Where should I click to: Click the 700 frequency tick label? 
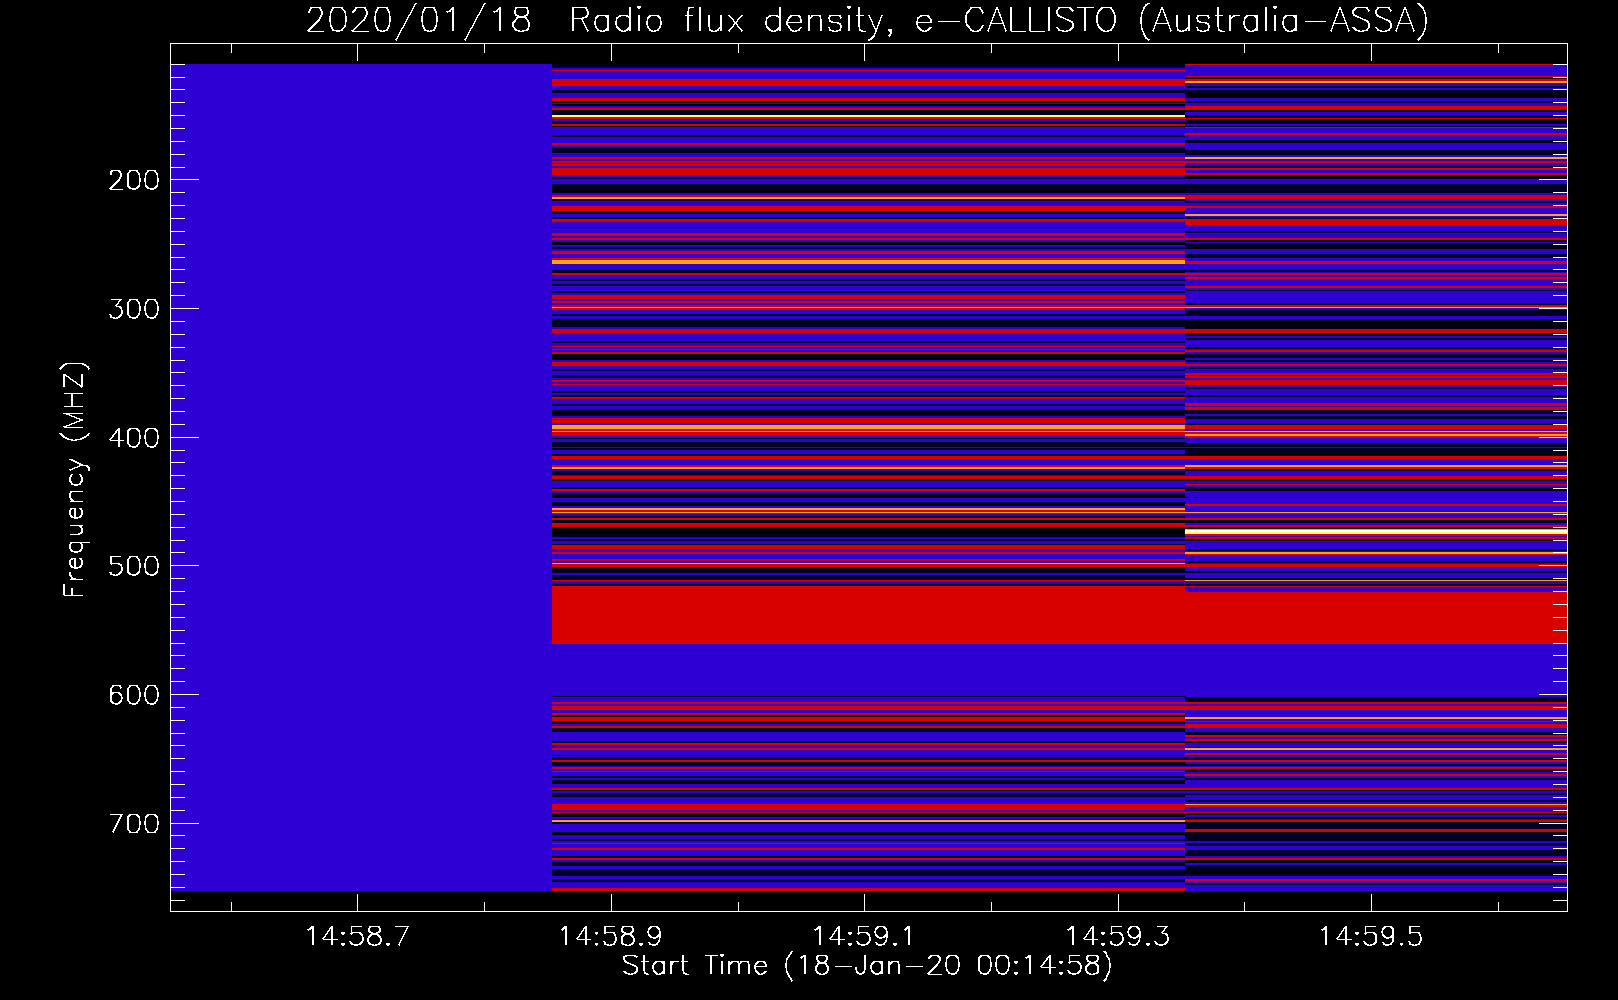tap(134, 824)
